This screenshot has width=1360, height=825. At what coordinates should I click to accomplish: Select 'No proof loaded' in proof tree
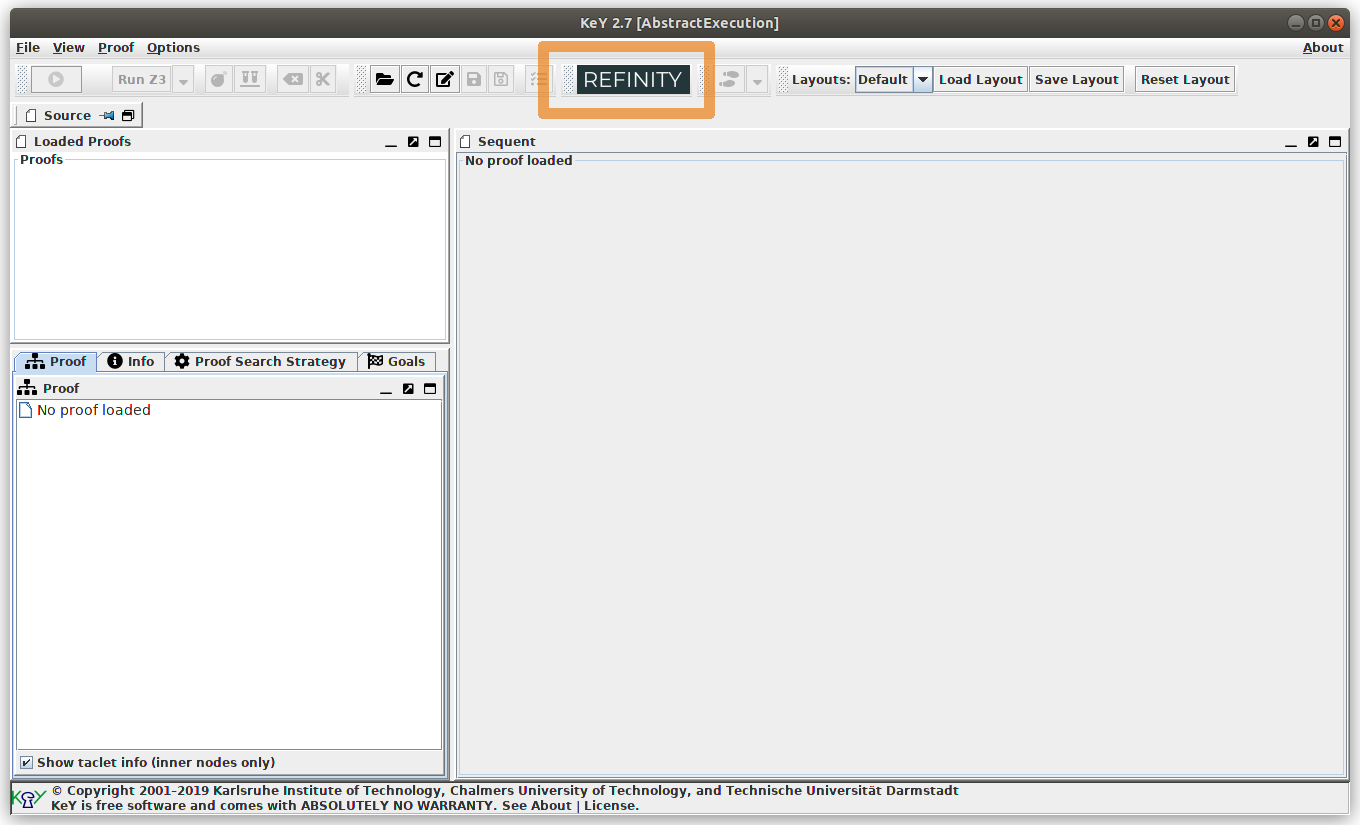click(x=94, y=410)
